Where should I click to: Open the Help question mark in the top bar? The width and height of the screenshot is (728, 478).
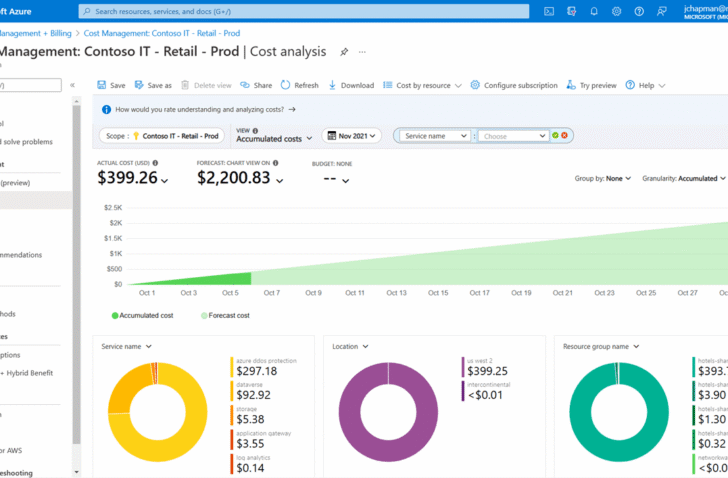(639, 12)
